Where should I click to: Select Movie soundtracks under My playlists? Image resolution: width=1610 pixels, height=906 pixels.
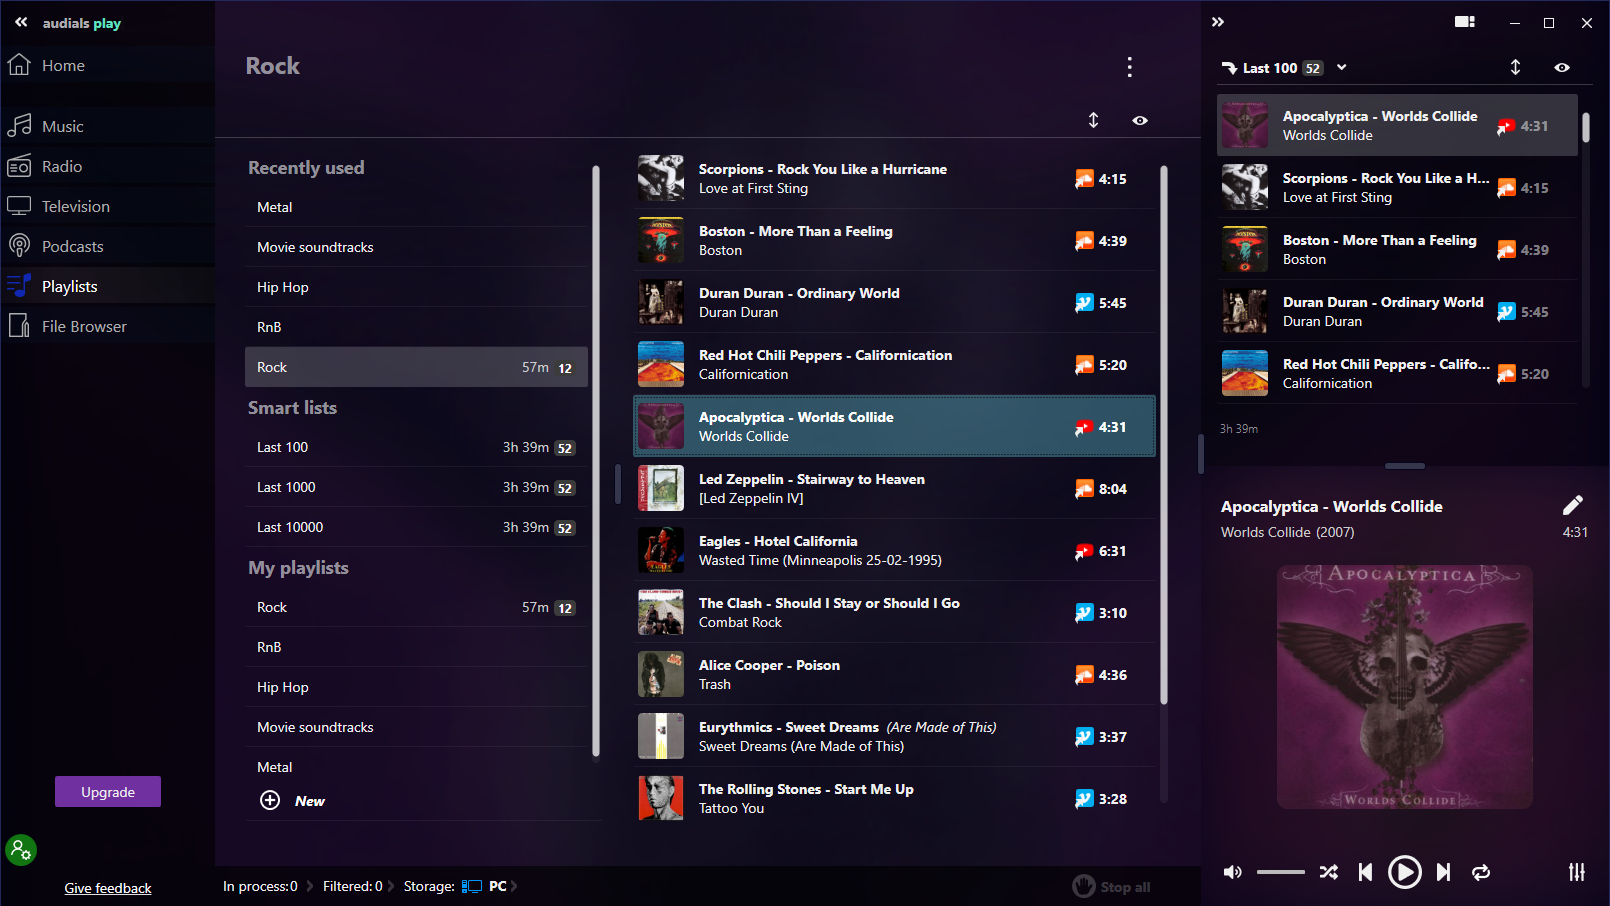[x=416, y=727]
